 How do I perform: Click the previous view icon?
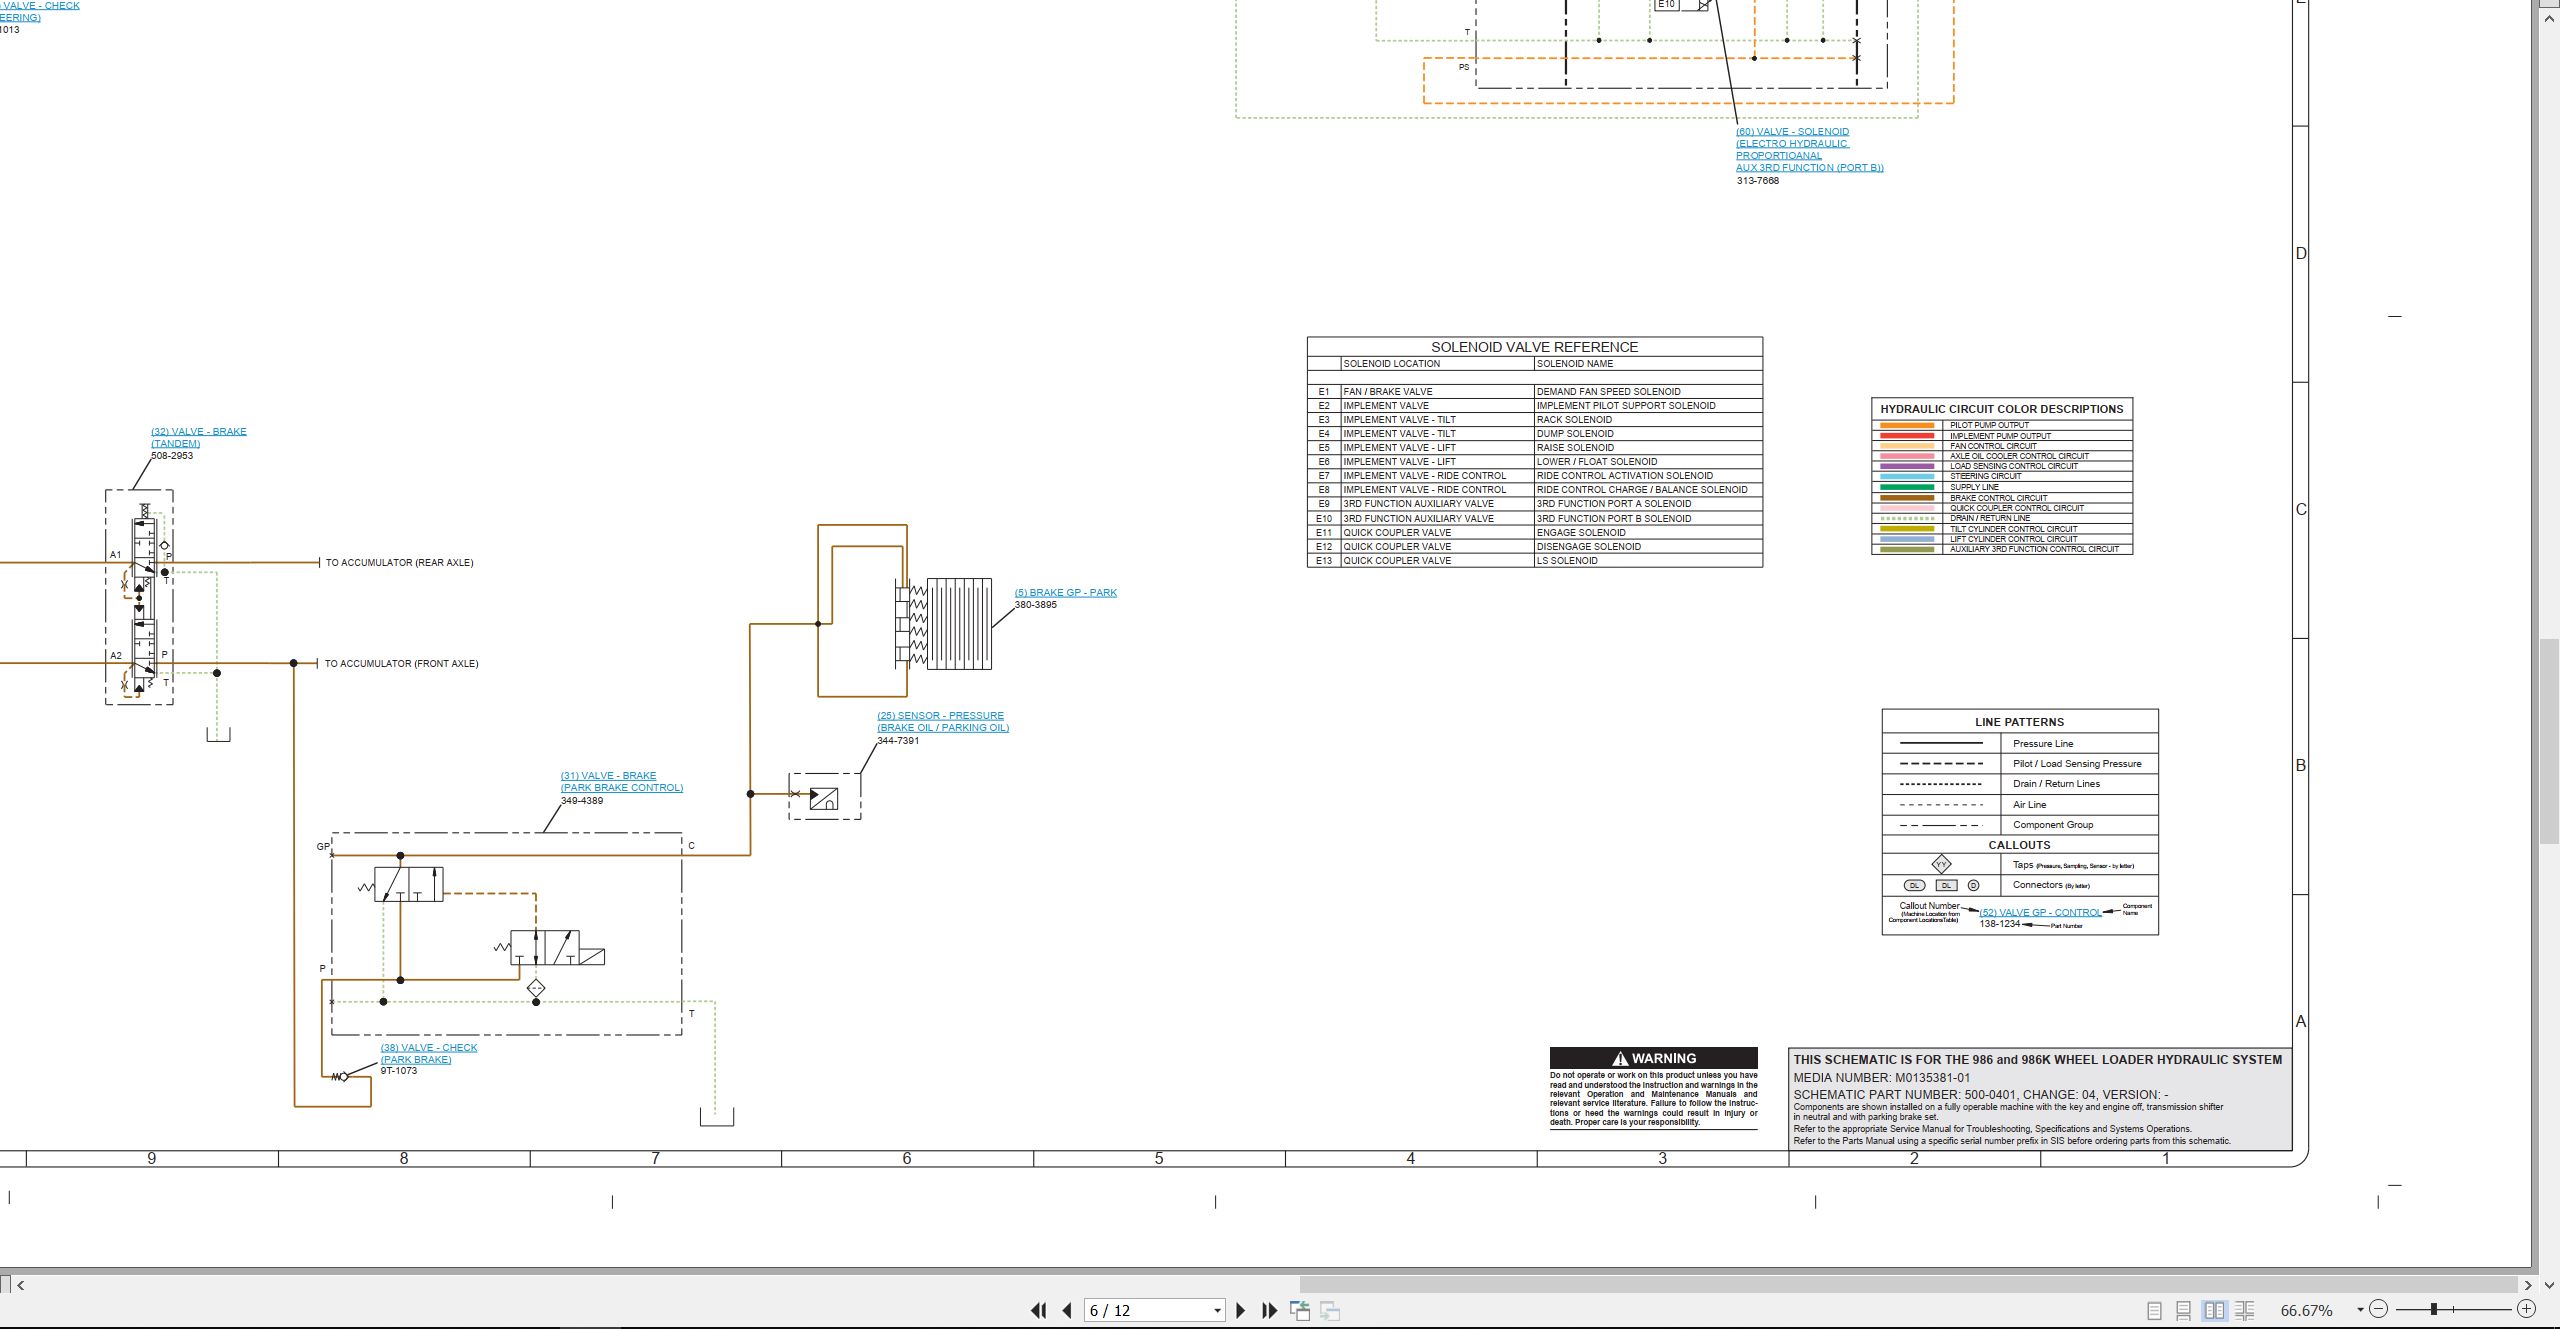pyautogui.click(x=1300, y=1310)
